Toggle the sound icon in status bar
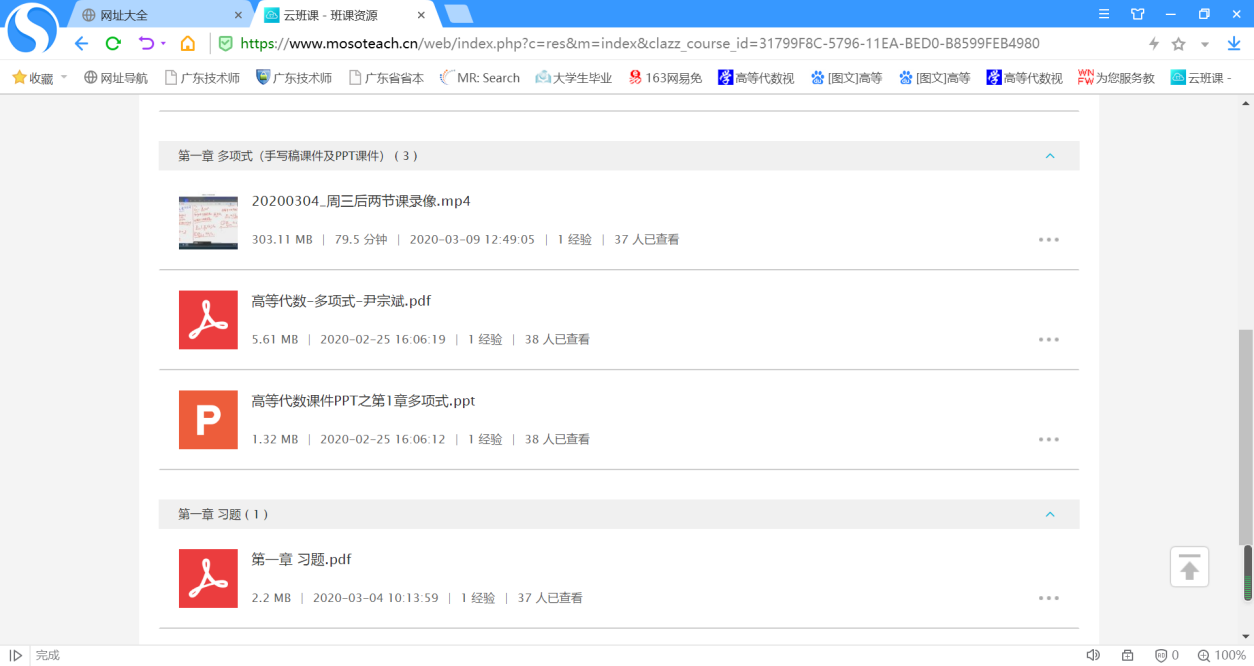The image size is (1254, 666). 1093,655
